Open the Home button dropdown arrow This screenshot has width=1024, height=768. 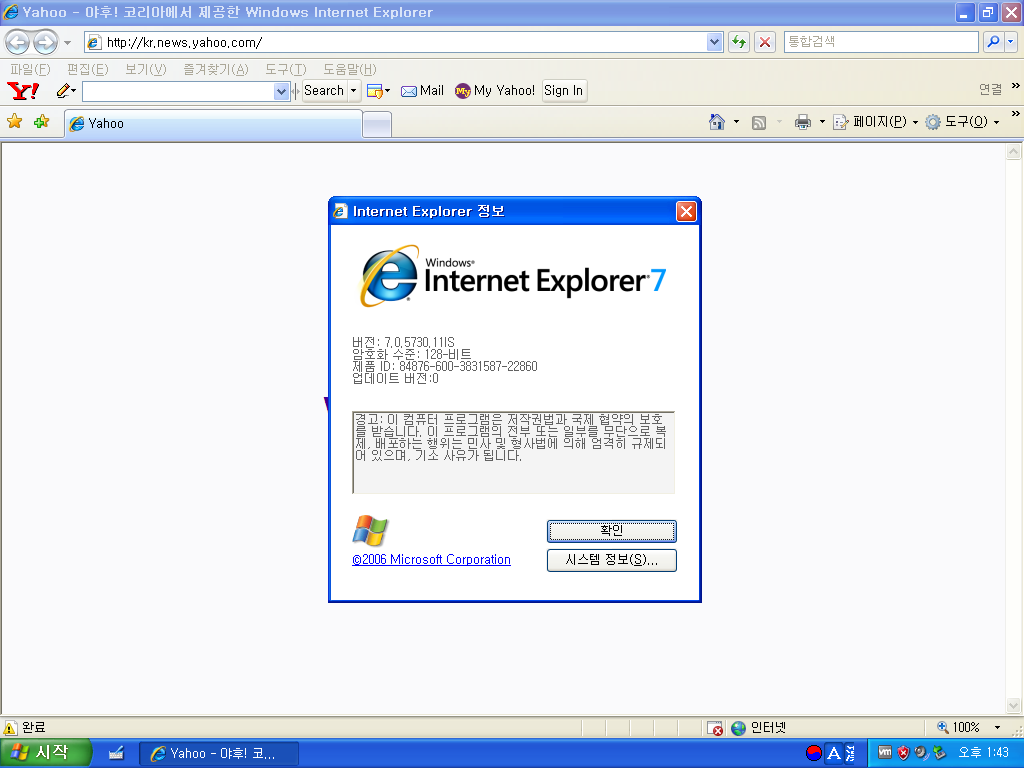(737, 122)
